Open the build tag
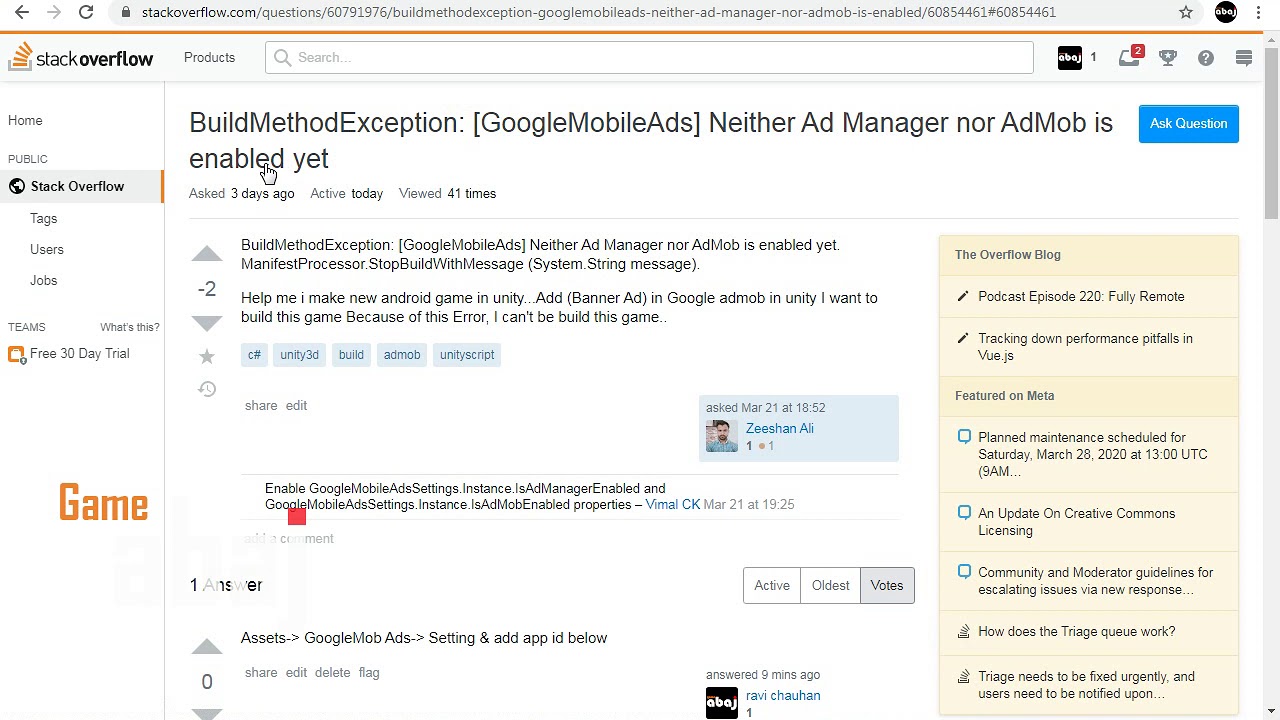This screenshot has height=720, width=1280. [x=351, y=354]
